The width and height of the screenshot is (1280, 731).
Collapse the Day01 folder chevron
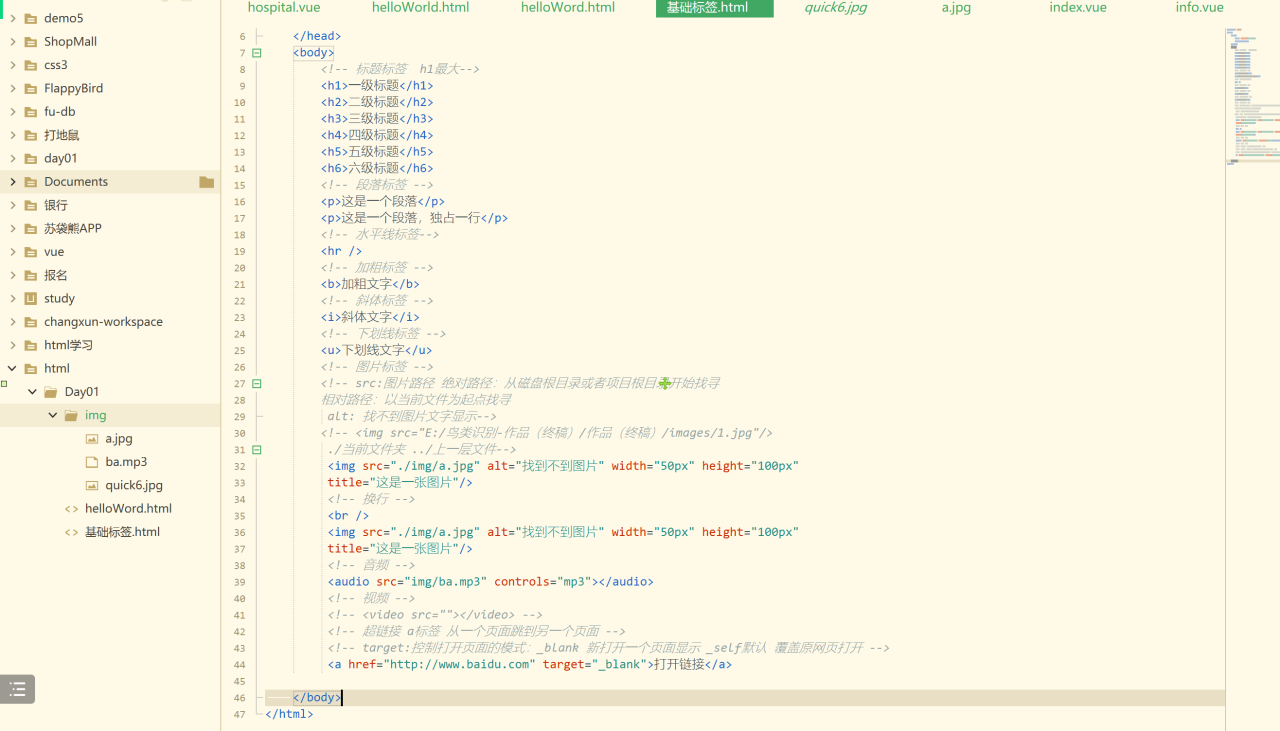pos(33,392)
